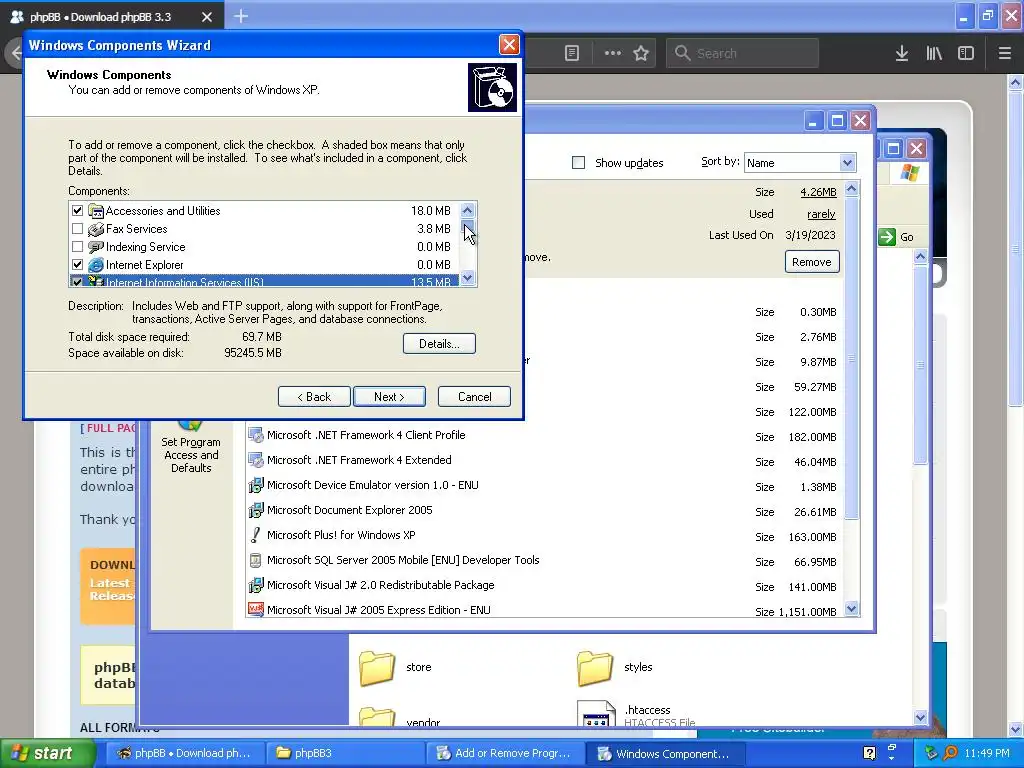The image size is (1024, 768).
Task: Select Microsoft .NET Framework 4 Extended icon
Action: (256, 460)
